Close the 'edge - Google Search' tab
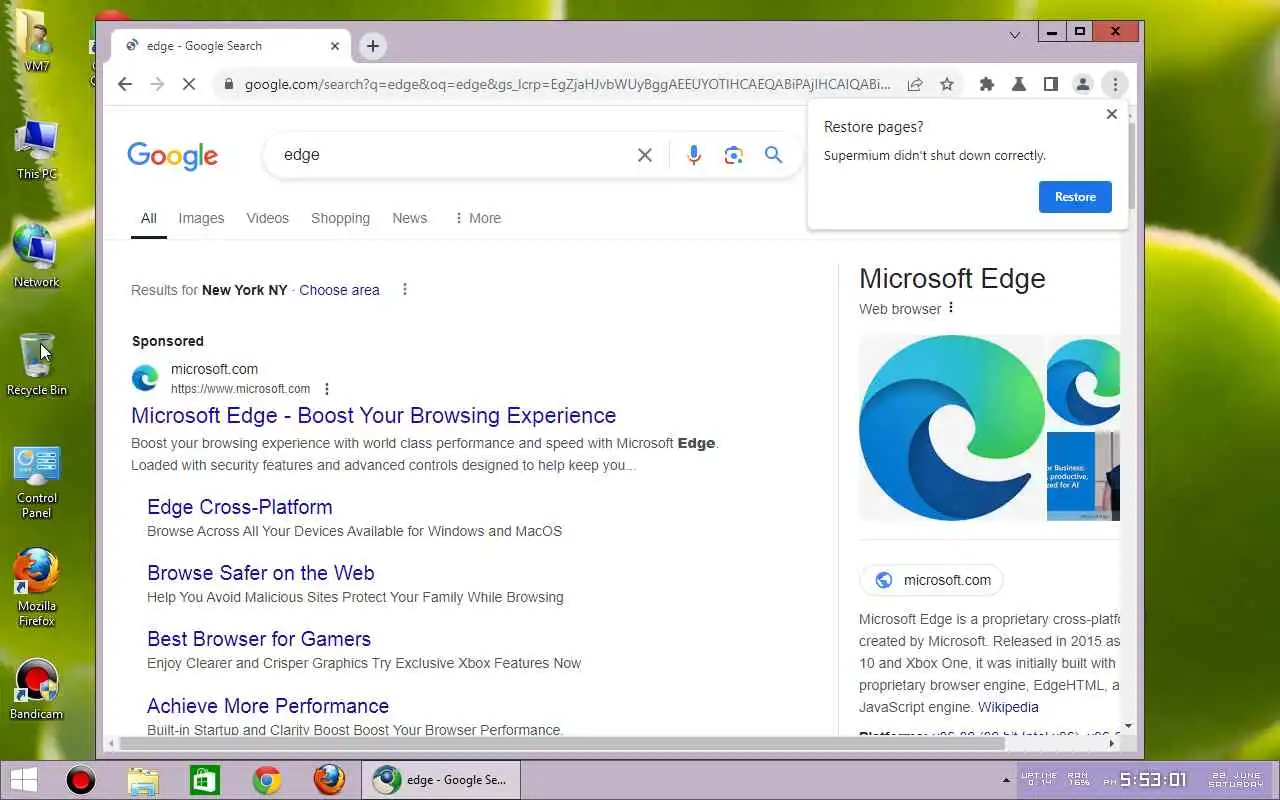Image resolution: width=1280 pixels, height=800 pixels. click(x=335, y=46)
